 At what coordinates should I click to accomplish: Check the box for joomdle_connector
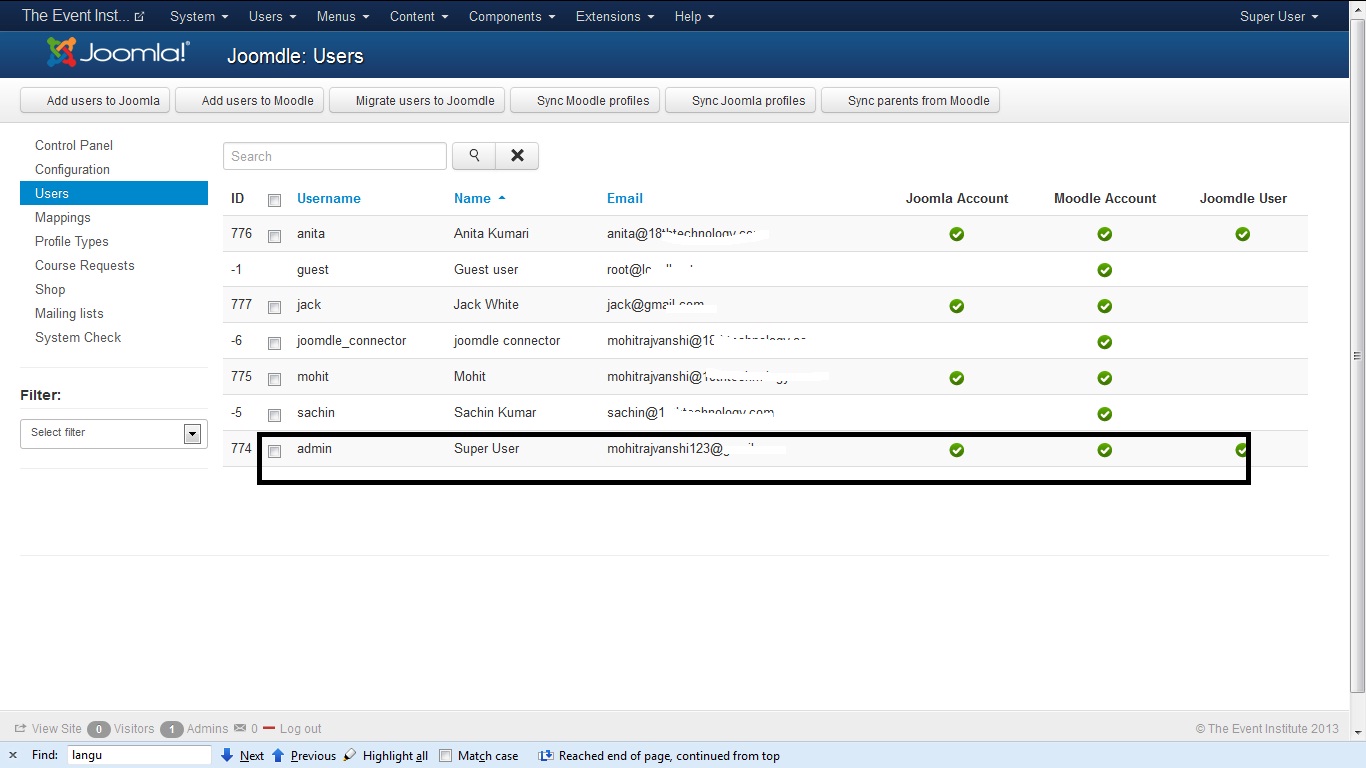click(x=274, y=344)
